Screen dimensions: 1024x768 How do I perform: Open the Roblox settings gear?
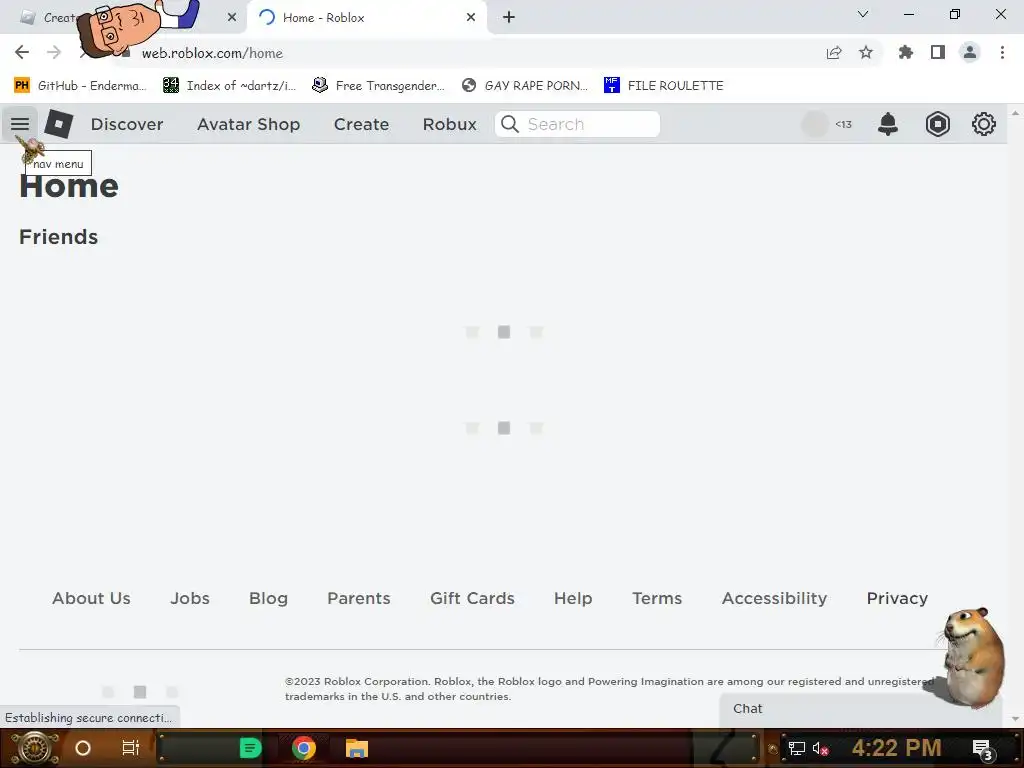coord(984,123)
